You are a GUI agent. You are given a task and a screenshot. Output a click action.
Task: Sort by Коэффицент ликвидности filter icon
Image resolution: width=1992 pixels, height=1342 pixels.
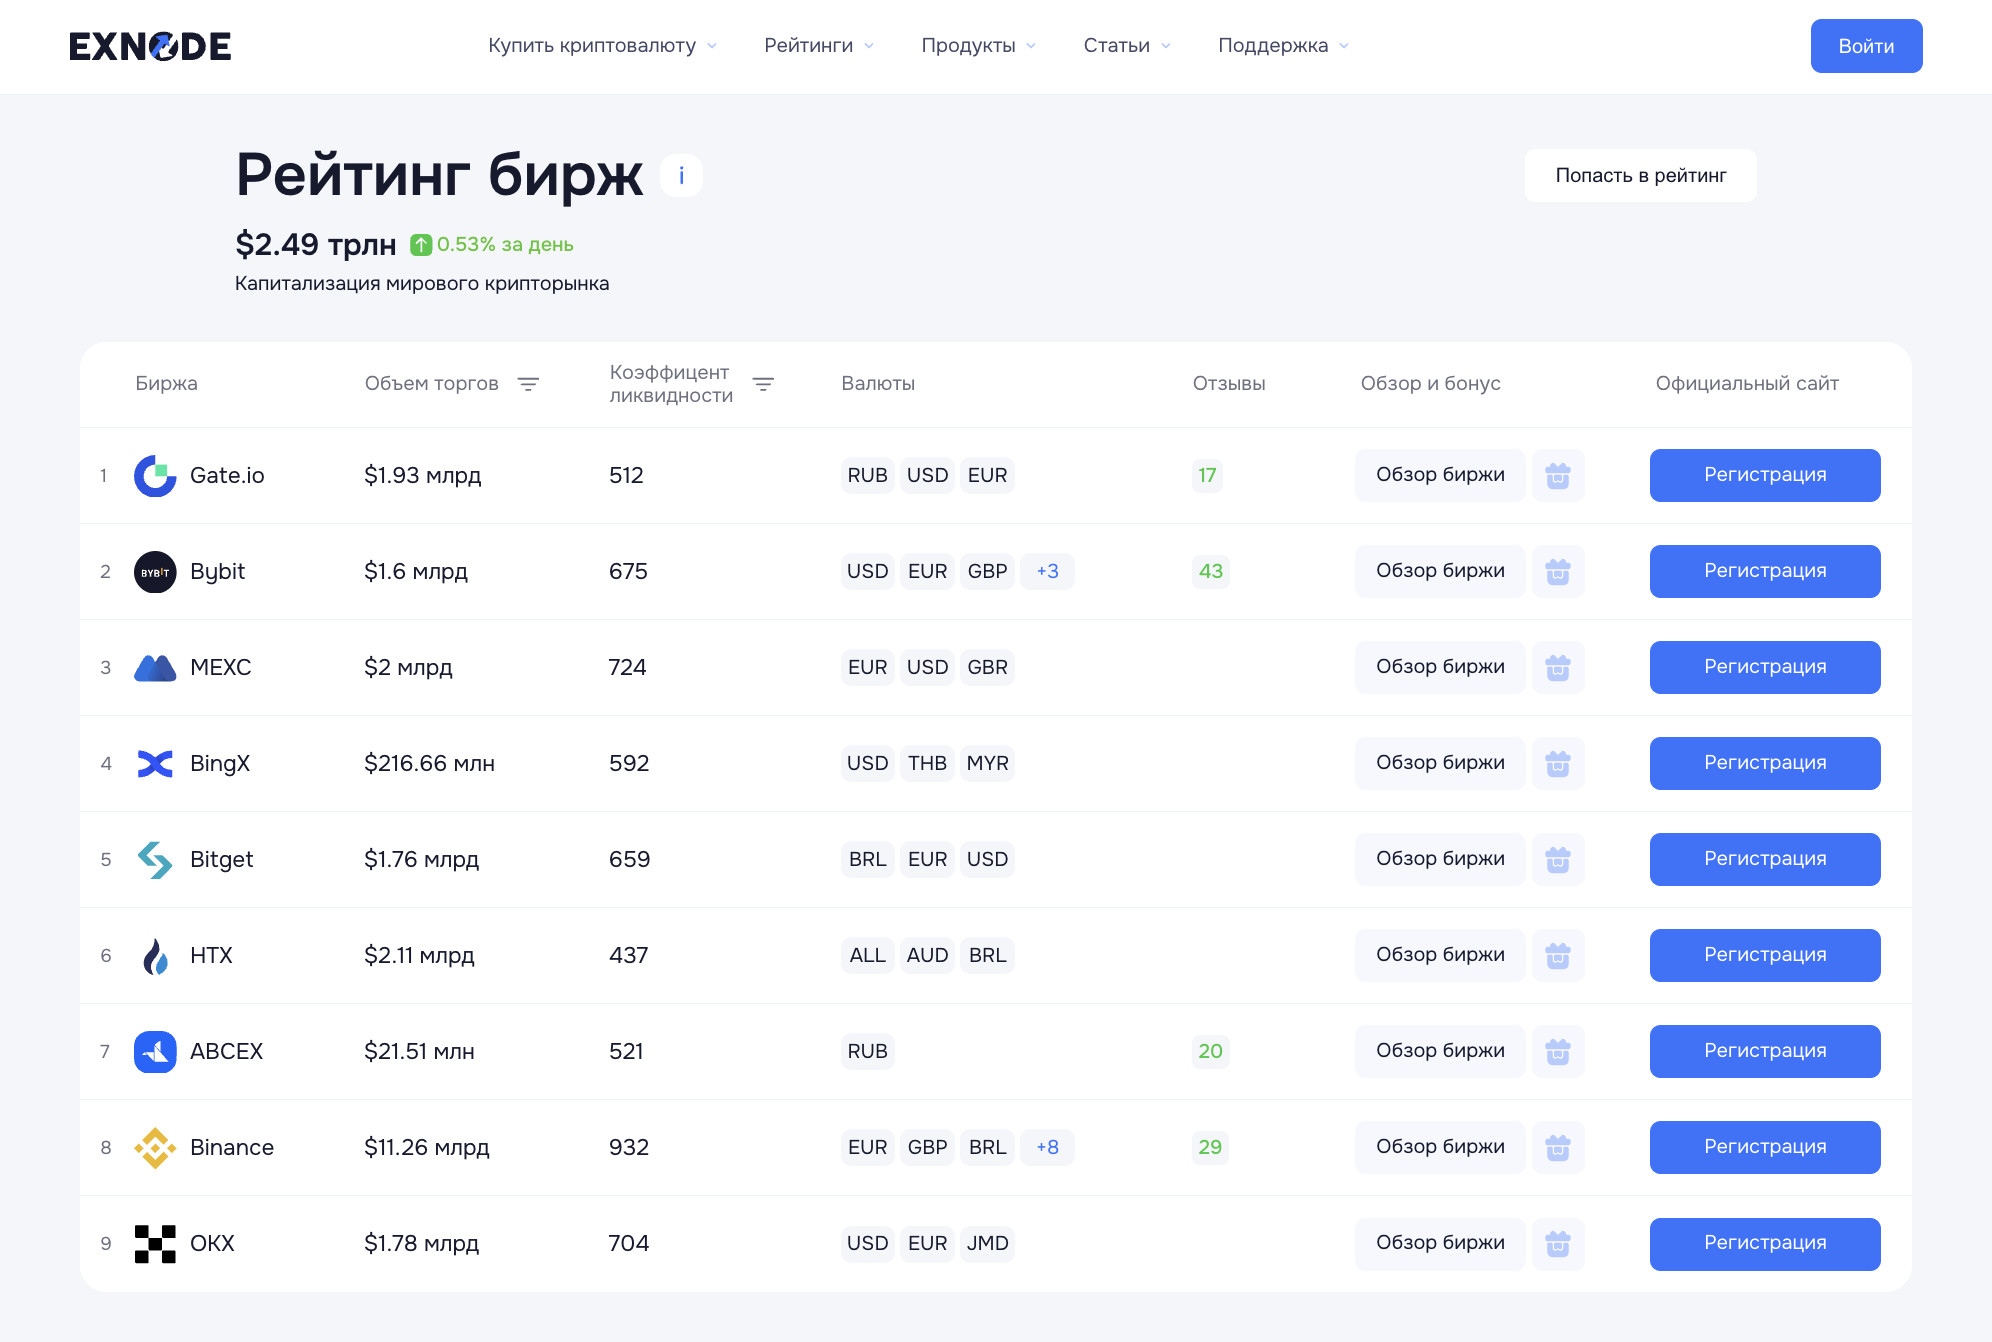point(763,384)
